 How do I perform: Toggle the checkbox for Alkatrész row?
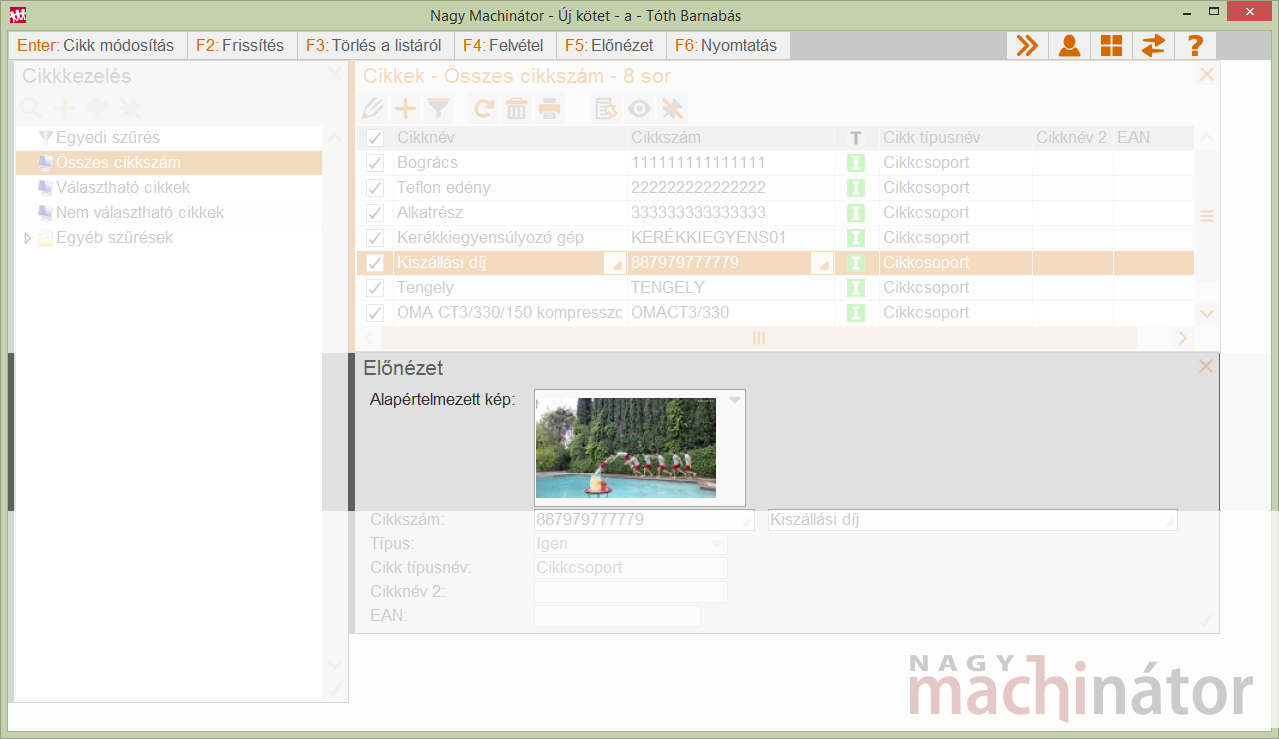375,213
